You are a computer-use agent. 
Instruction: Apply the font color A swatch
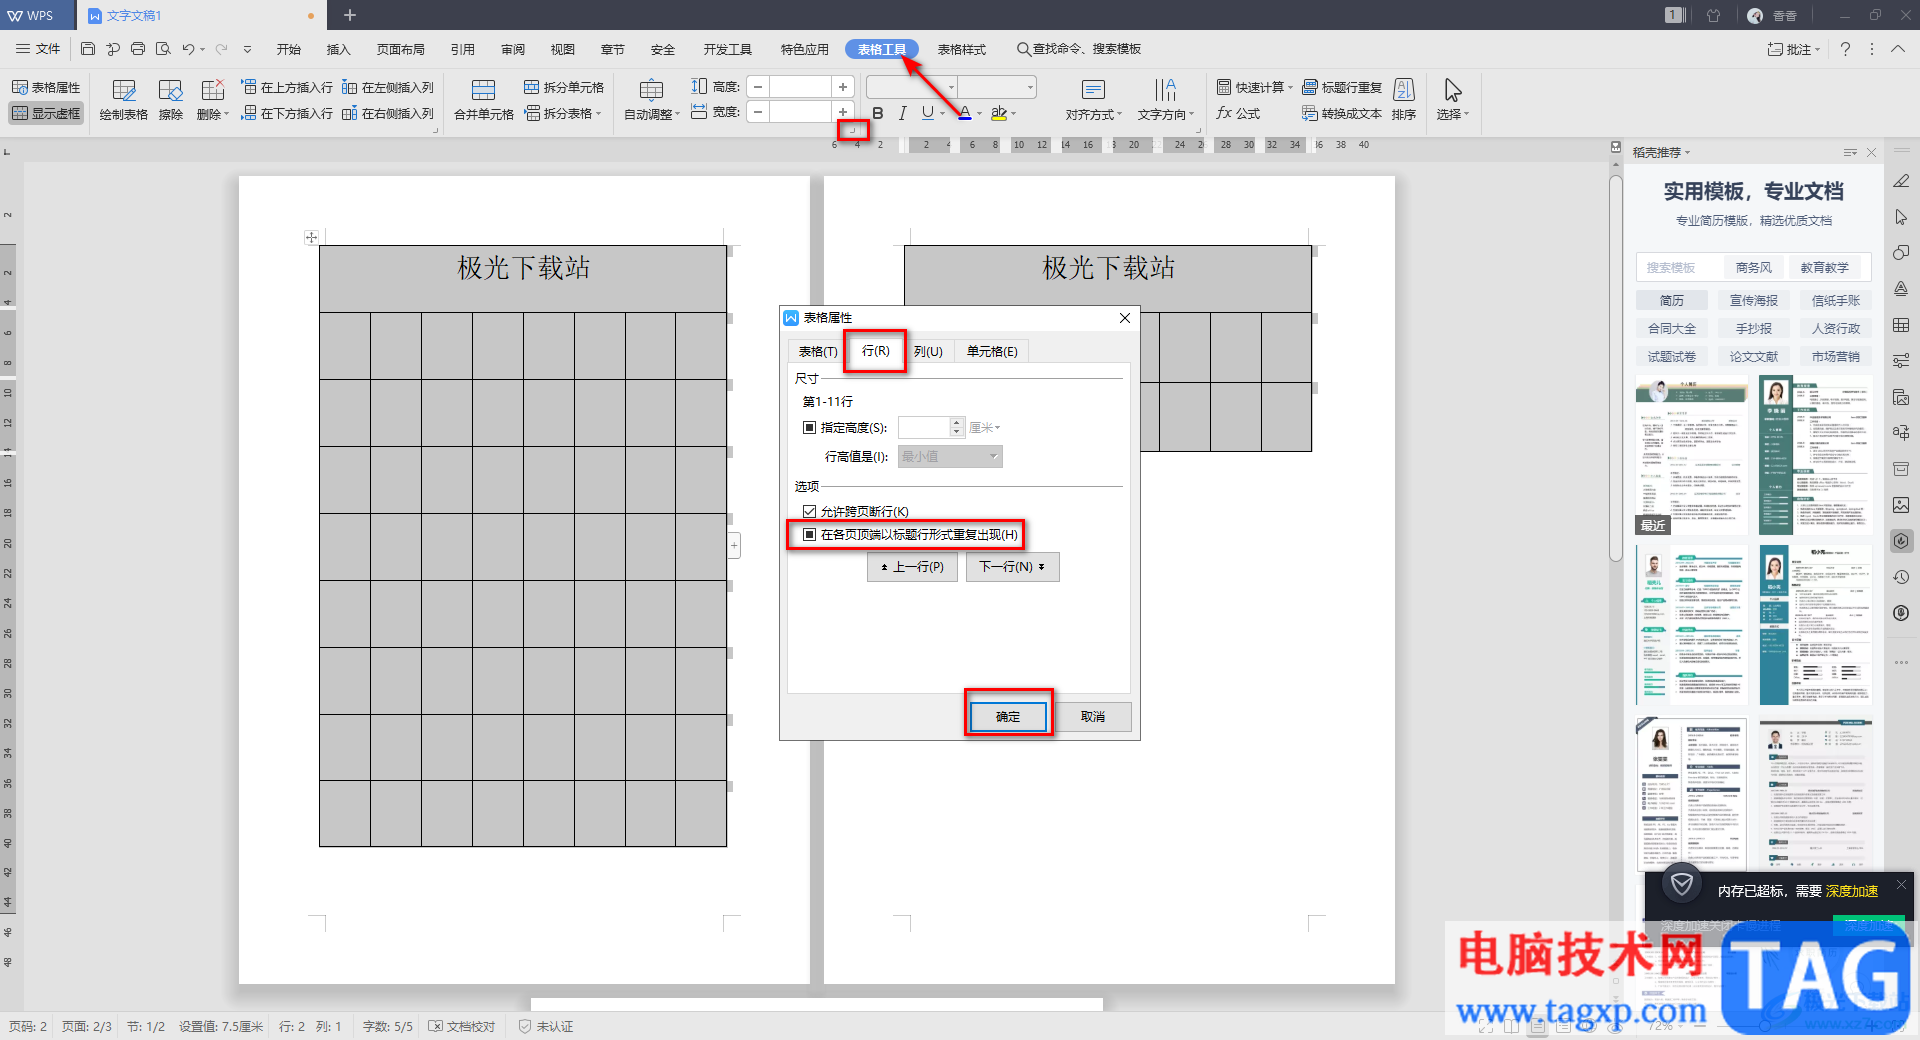(964, 113)
